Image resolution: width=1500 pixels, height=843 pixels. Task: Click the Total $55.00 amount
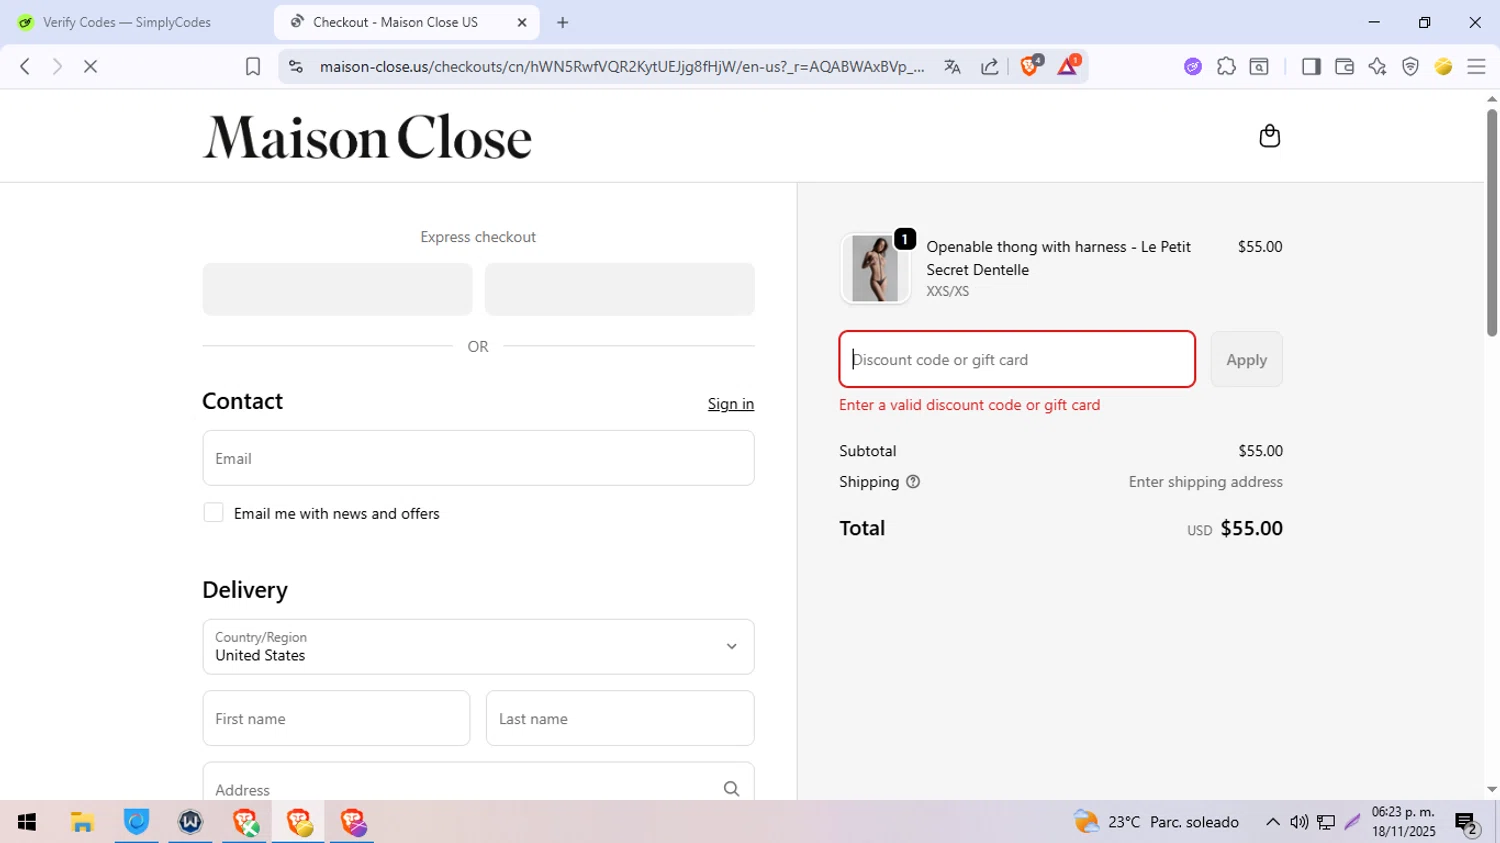tap(1251, 528)
